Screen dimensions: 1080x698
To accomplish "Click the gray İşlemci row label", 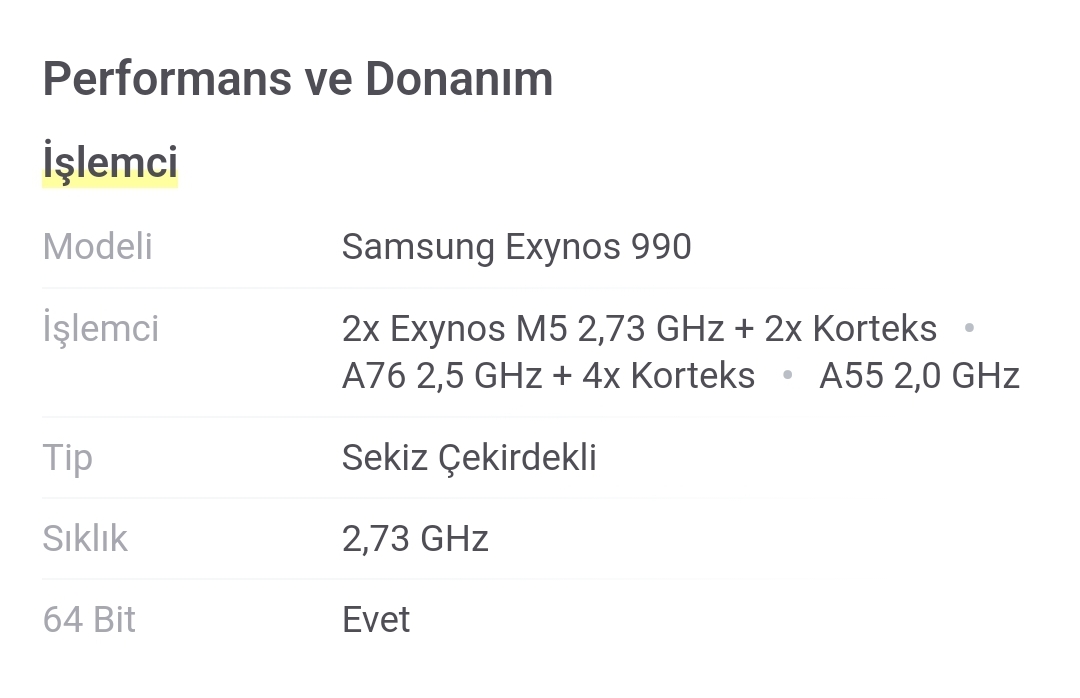I will click(x=100, y=329).
